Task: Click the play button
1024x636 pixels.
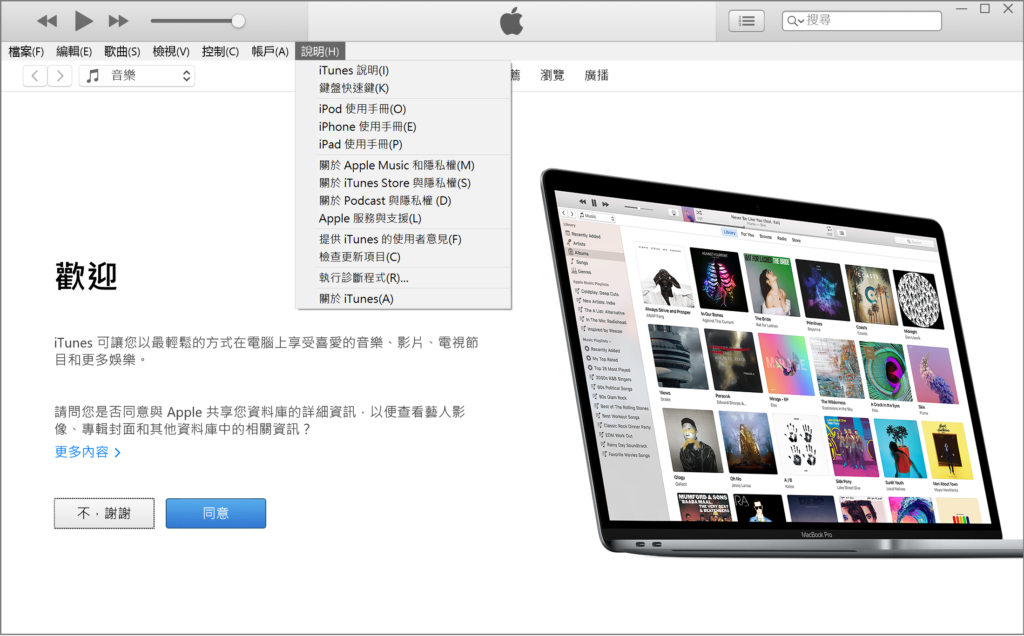Action: pos(83,21)
